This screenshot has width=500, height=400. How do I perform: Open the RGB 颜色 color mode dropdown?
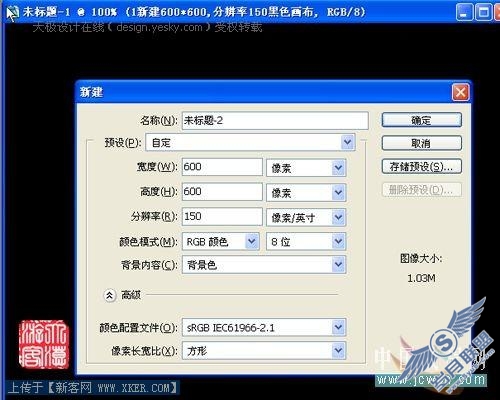[221, 241]
